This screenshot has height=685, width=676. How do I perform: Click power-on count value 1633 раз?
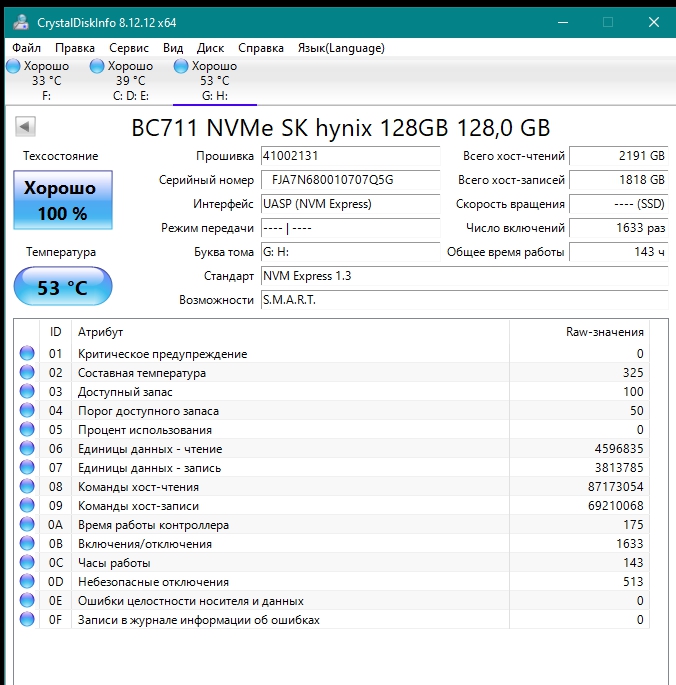click(x=619, y=228)
